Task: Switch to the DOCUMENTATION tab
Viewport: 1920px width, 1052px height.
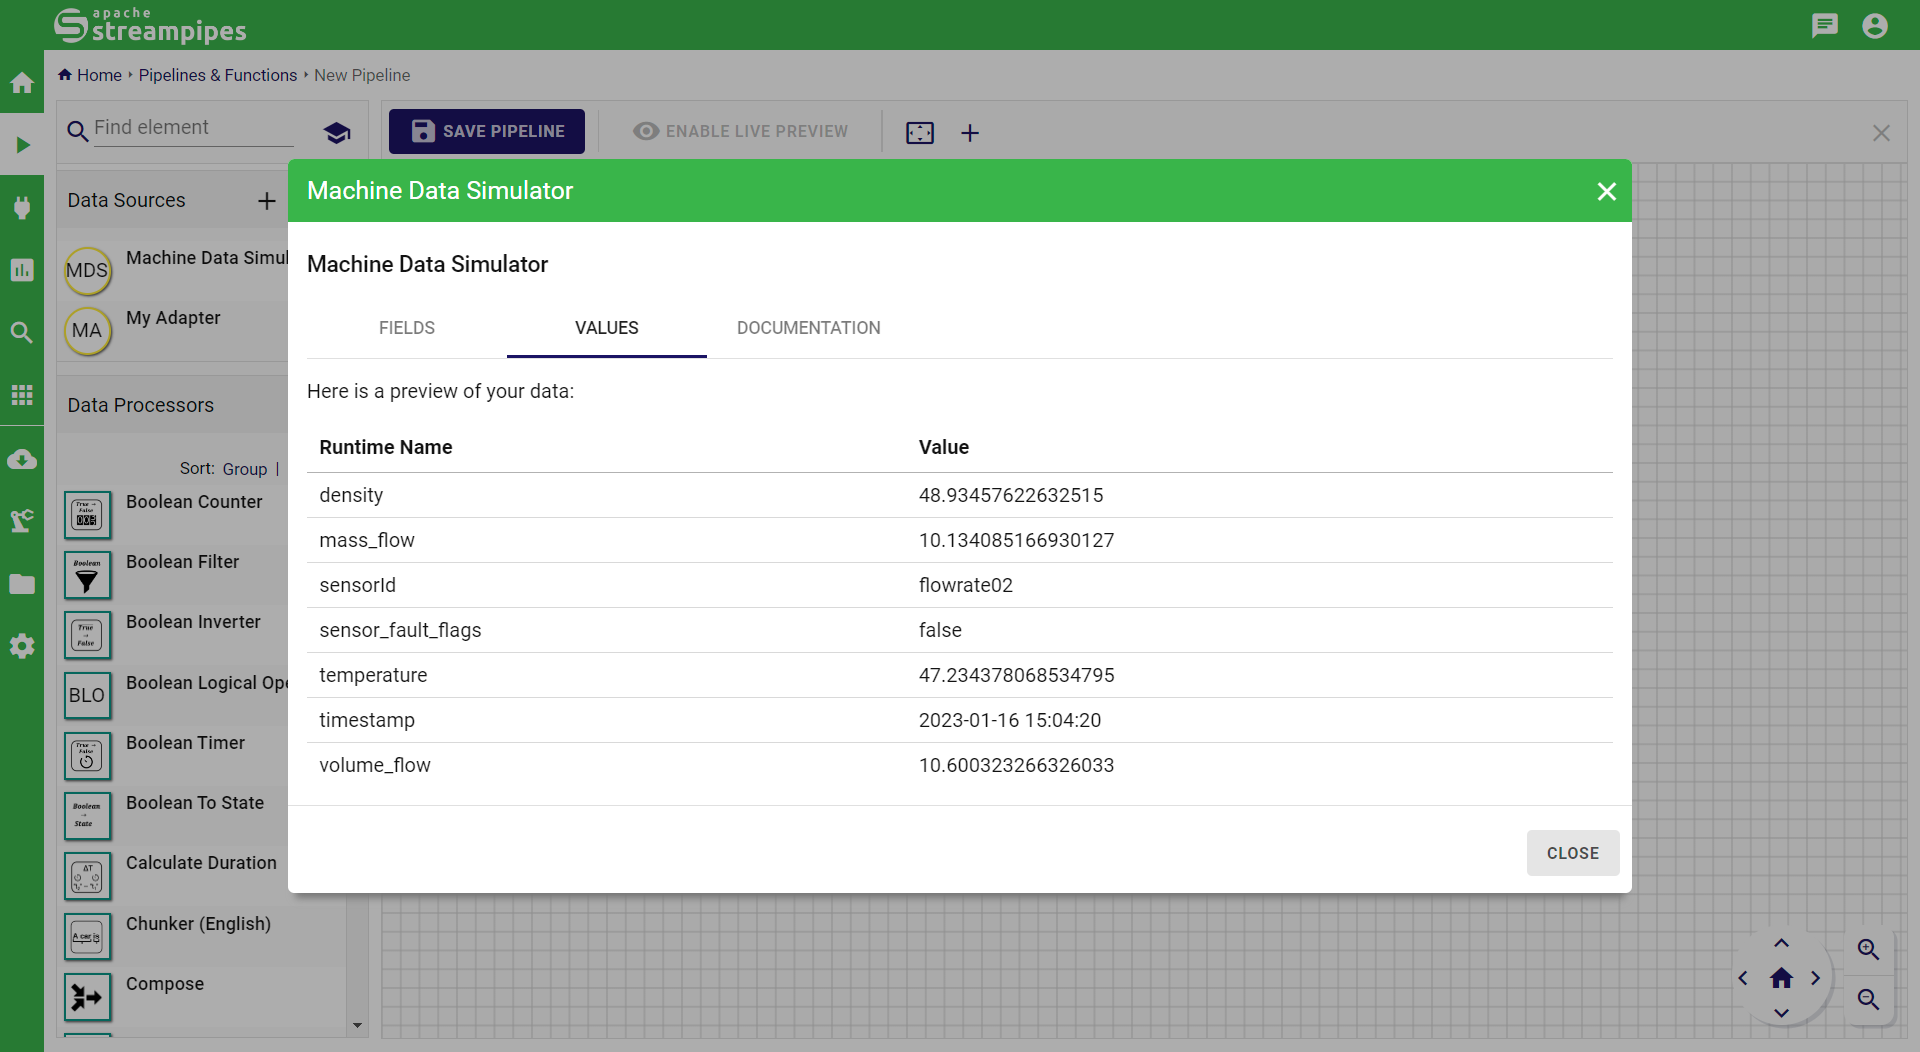Action: [808, 328]
